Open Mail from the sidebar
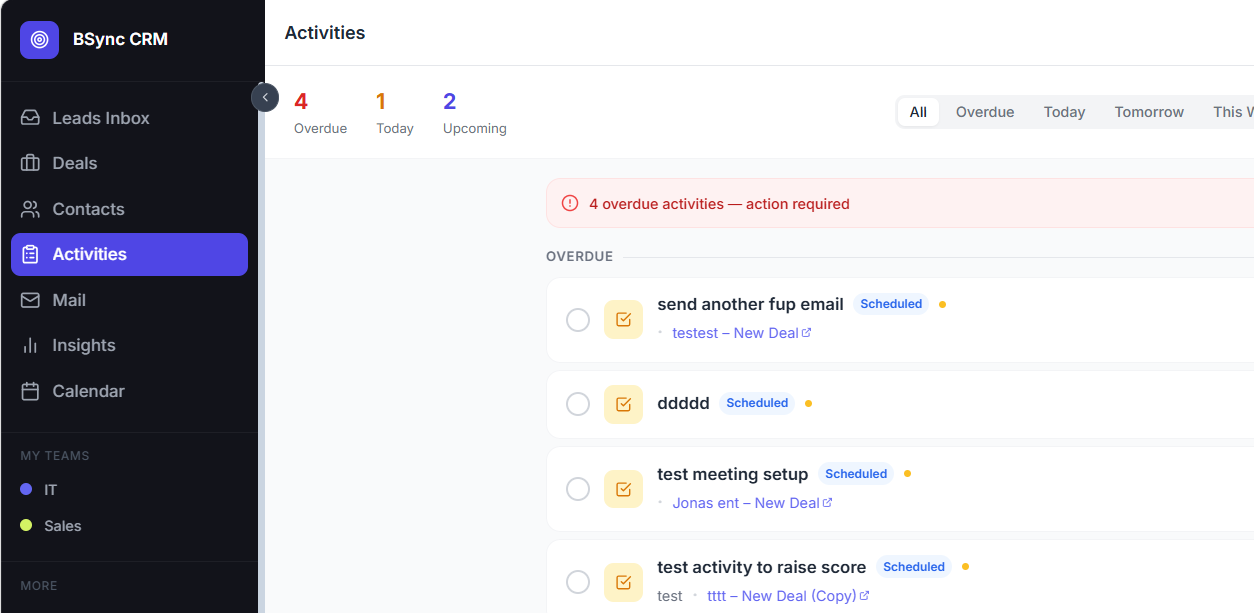This screenshot has height=613, width=1254. (129, 300)
